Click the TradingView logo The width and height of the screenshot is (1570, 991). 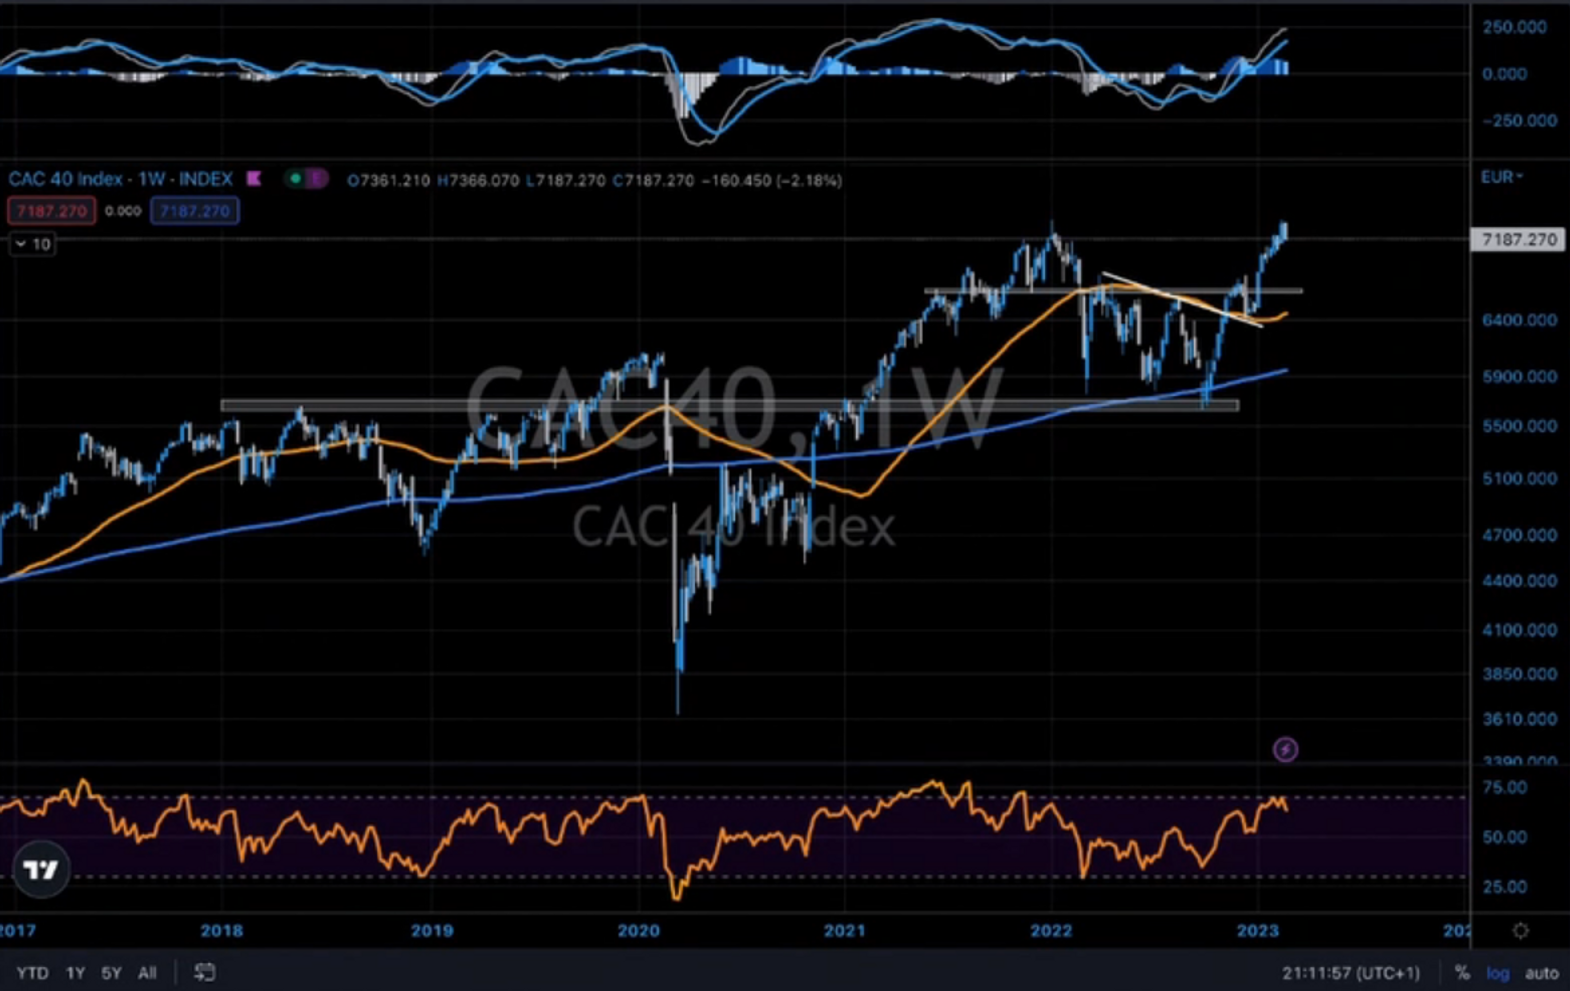41,869
